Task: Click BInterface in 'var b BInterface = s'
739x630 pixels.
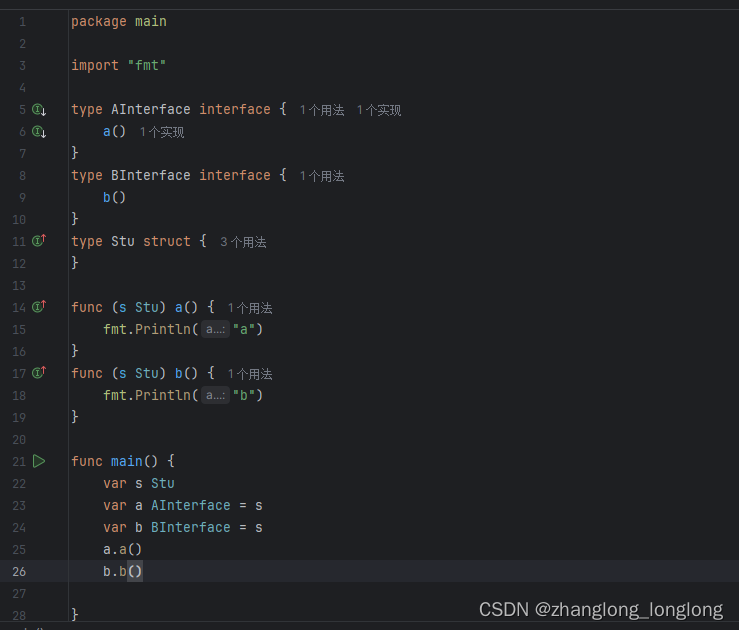Action: [191, 527]
